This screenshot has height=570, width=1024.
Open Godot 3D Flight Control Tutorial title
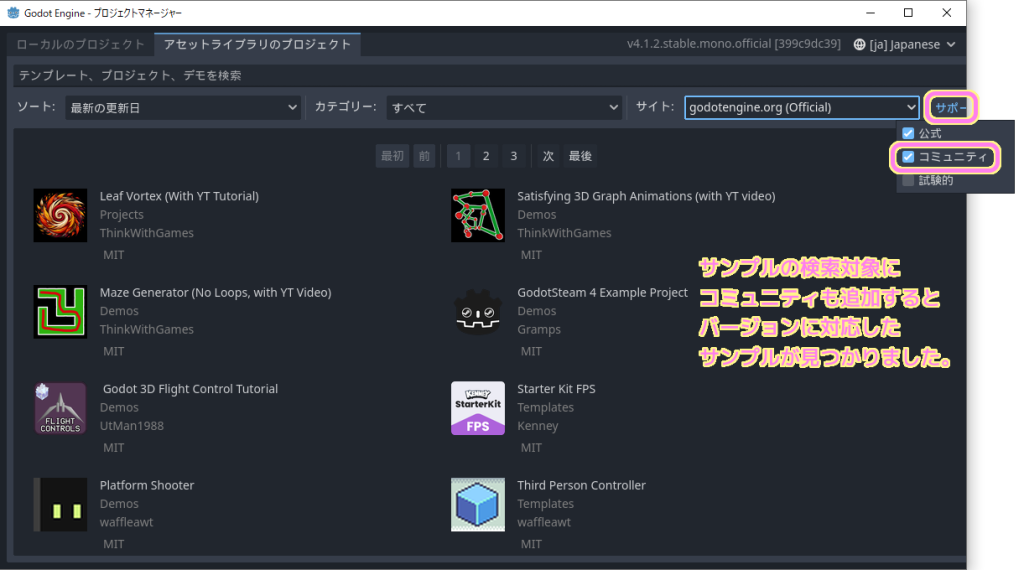(190, 388)
